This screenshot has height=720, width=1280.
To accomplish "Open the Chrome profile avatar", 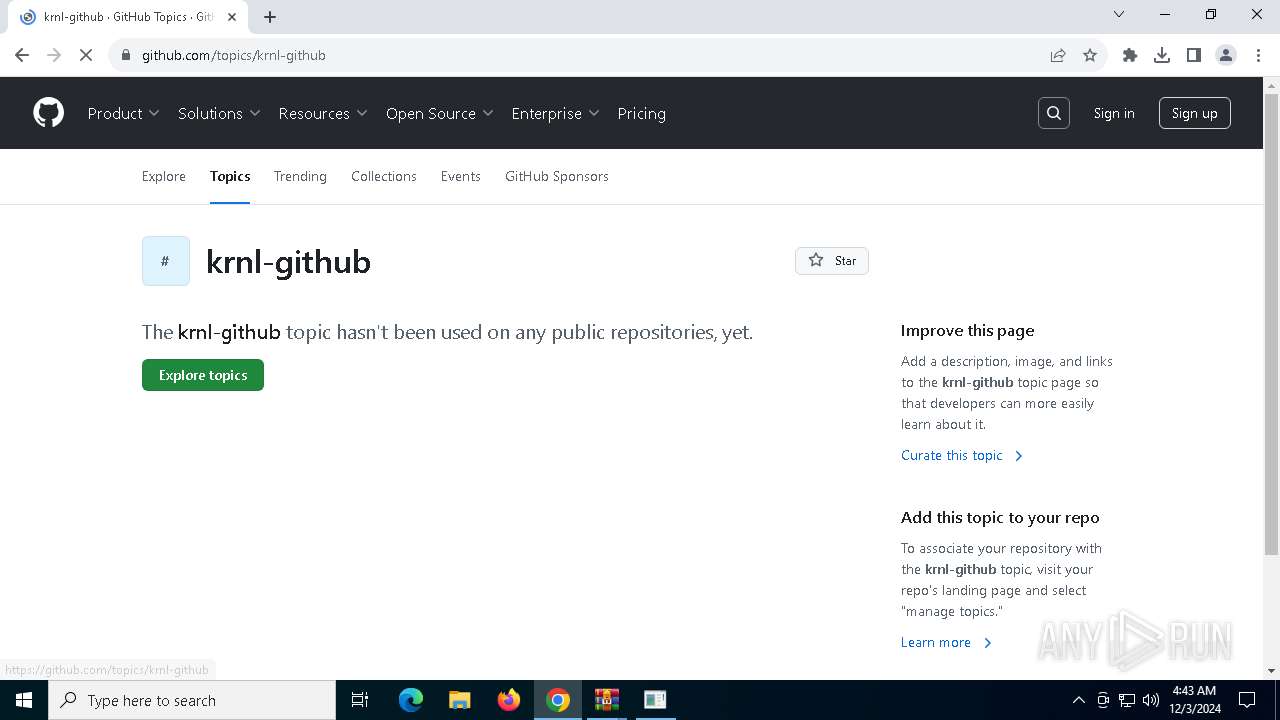I will pyautogui.click(x=1226, y=55).
